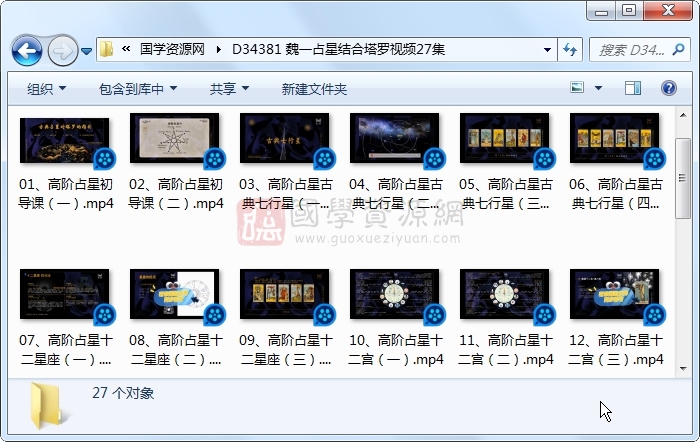This screenshot has height=442, width=700.
Task: Select video thumbnail 12、高阶占星十二宫（三）
Action: coord(615,294)
